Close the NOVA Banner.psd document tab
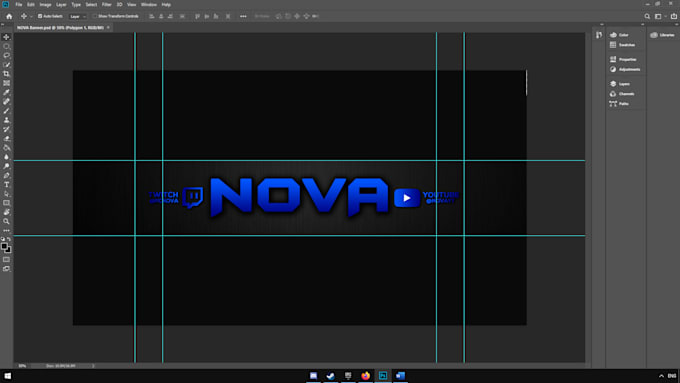The image size is (680, 383). pyautogui.click(x=108, y=27)
